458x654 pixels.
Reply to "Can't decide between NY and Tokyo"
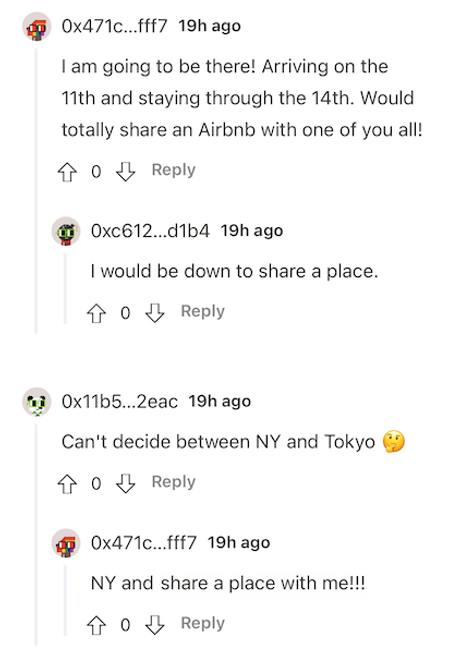[174, 482]
